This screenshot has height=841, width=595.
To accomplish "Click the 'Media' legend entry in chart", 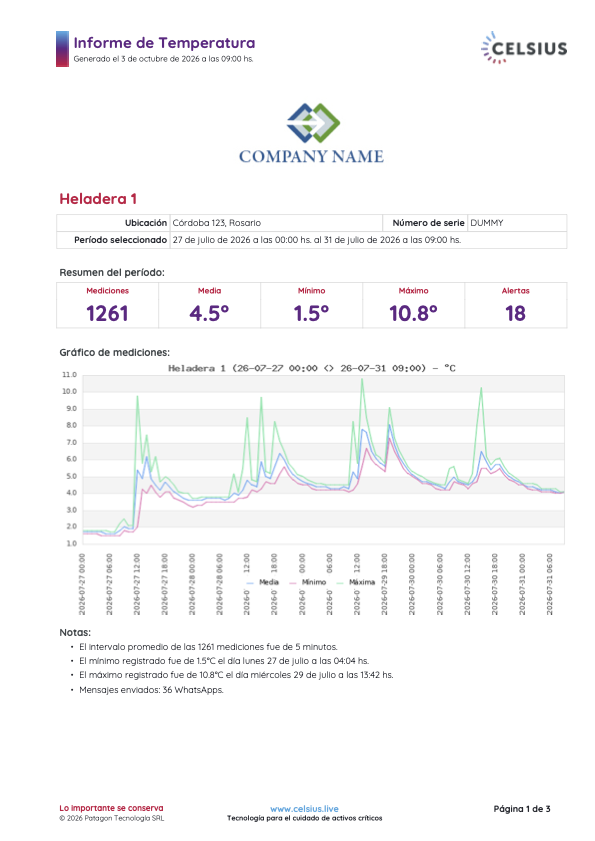I will coord(263,582).
